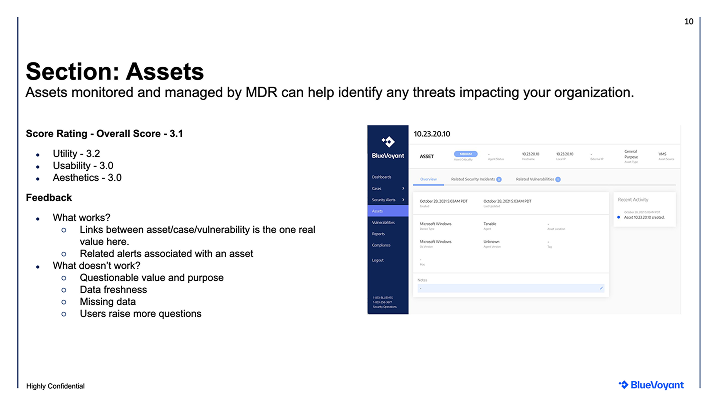Screen dimensions: 720x405
Task: Click the What works? bullet
Action: pos(81,218)
